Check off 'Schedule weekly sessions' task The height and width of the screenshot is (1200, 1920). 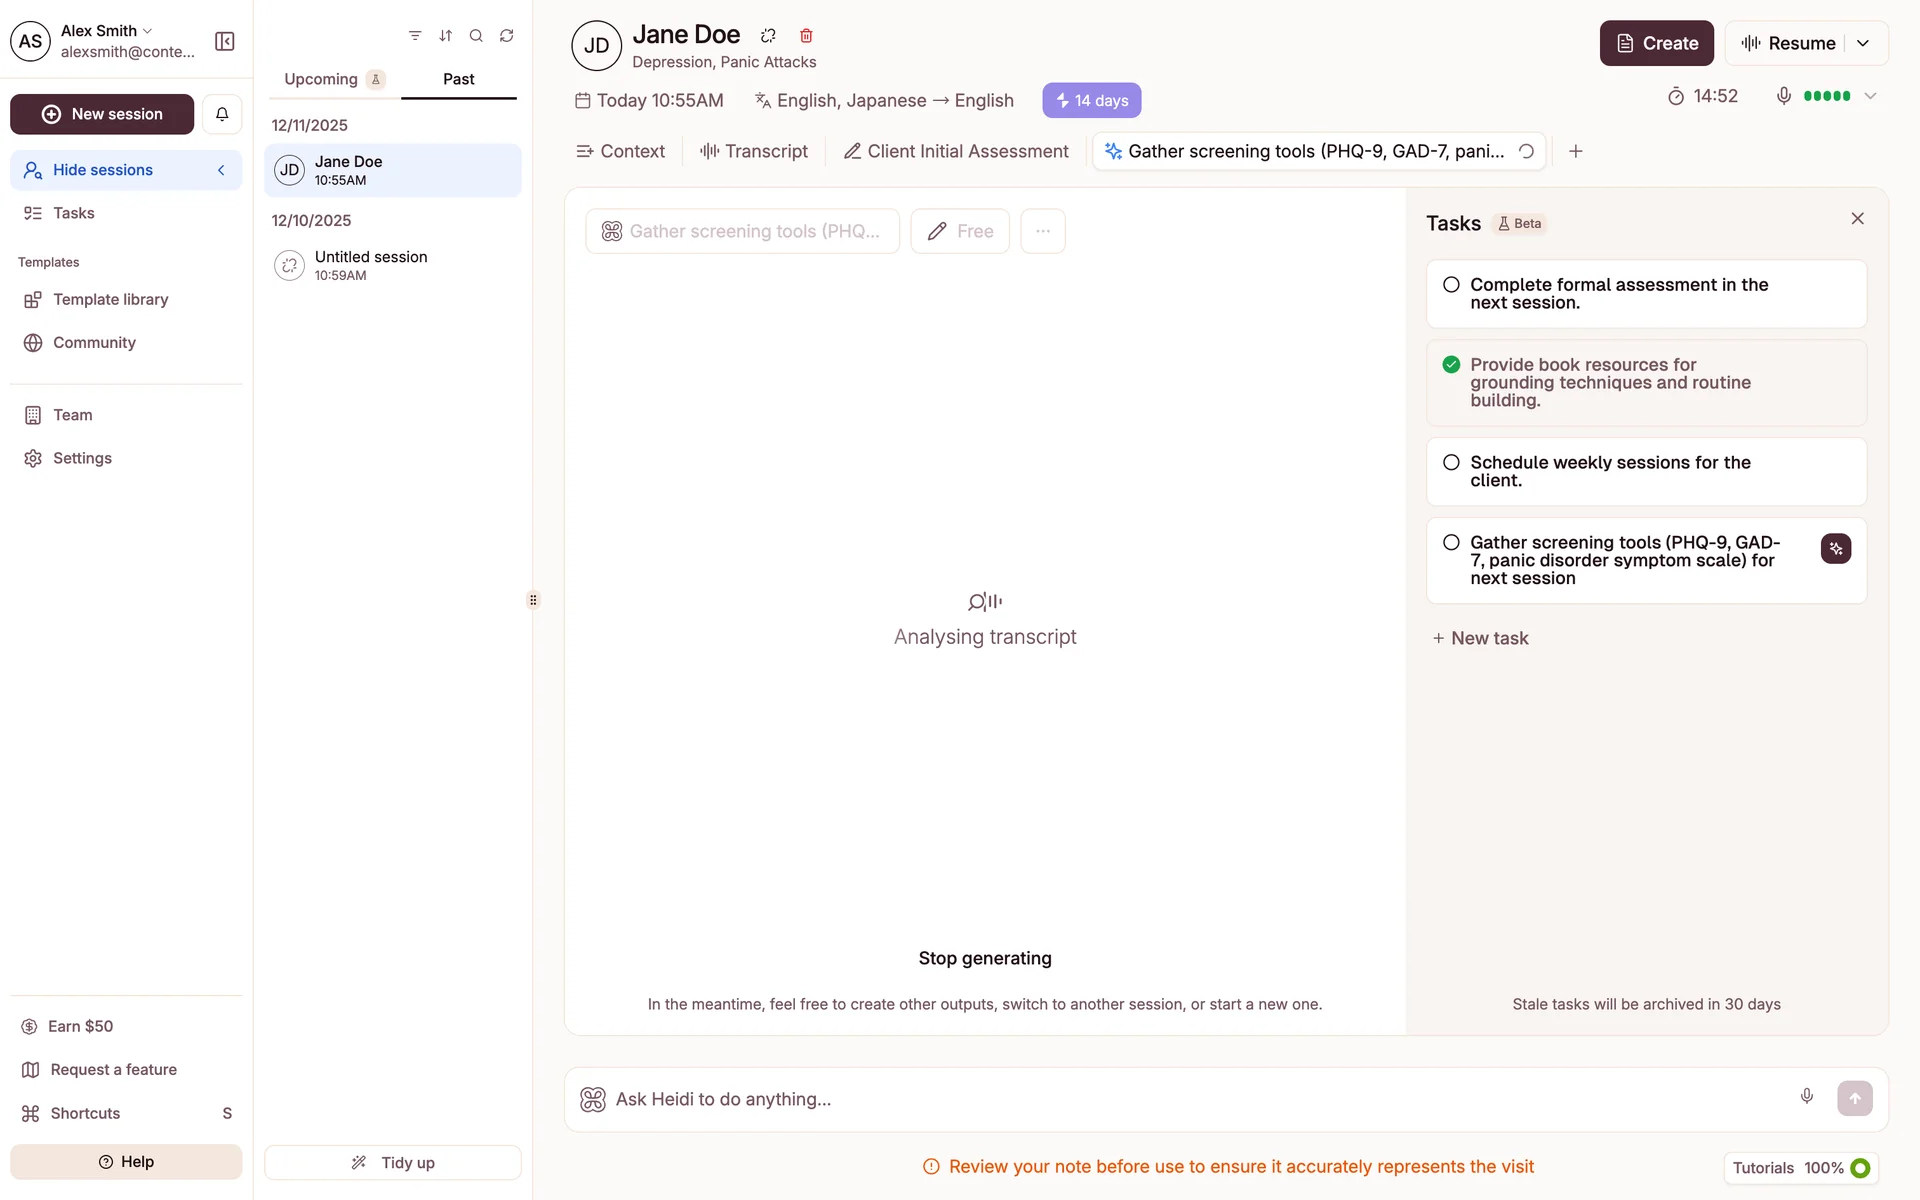tap(1451, 462)
